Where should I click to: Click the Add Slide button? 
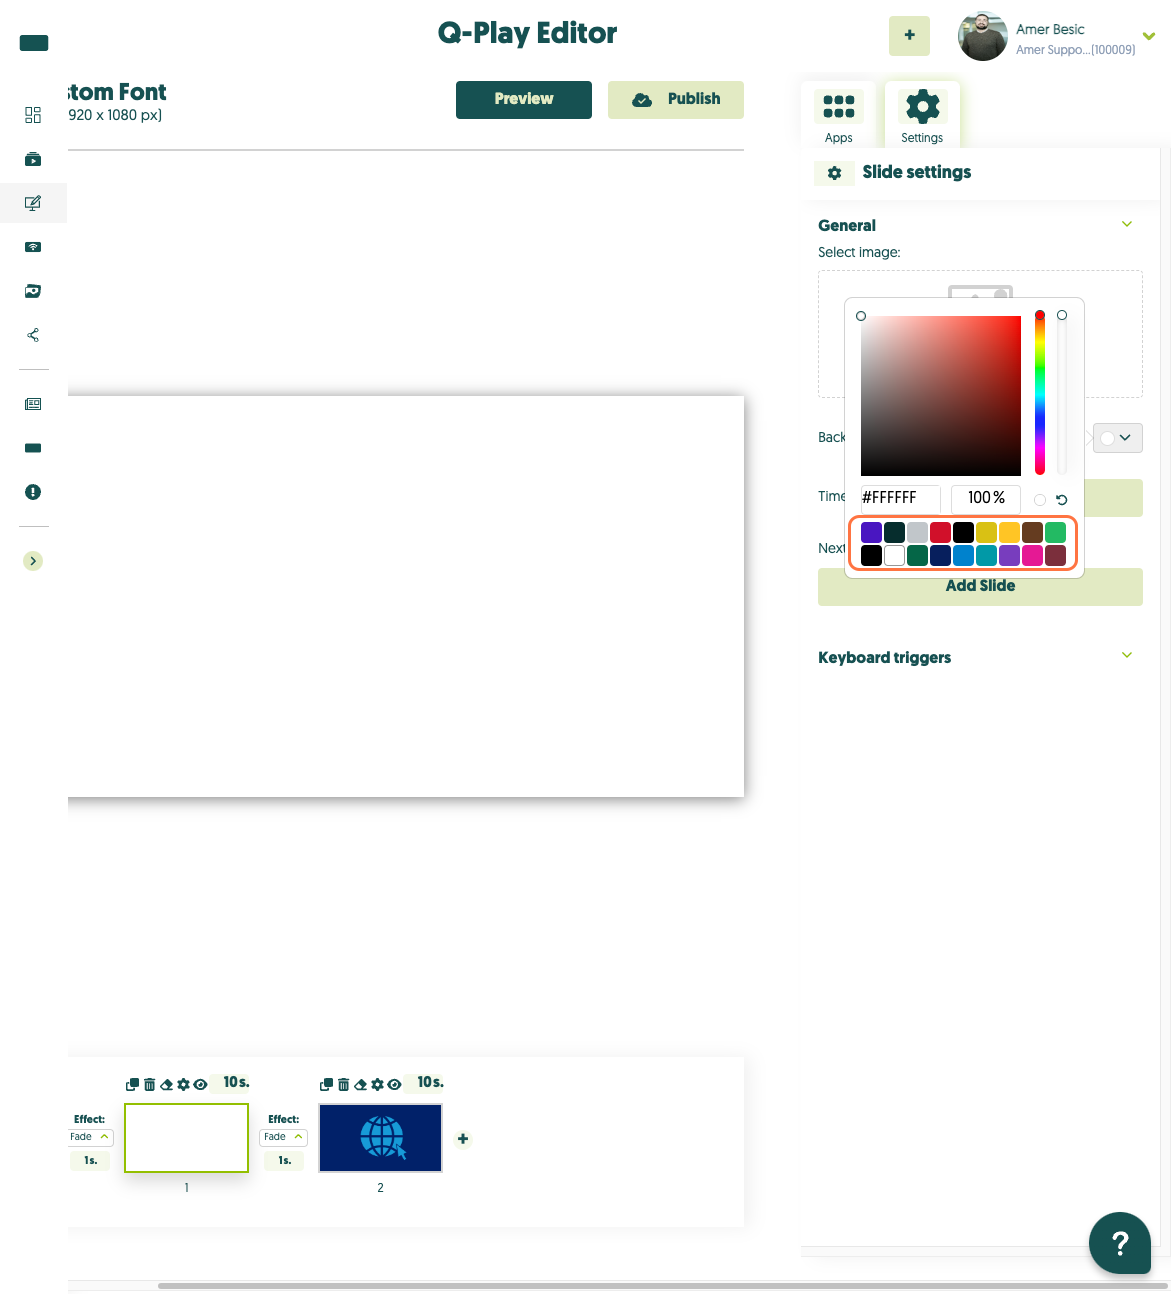pos(980,586)
